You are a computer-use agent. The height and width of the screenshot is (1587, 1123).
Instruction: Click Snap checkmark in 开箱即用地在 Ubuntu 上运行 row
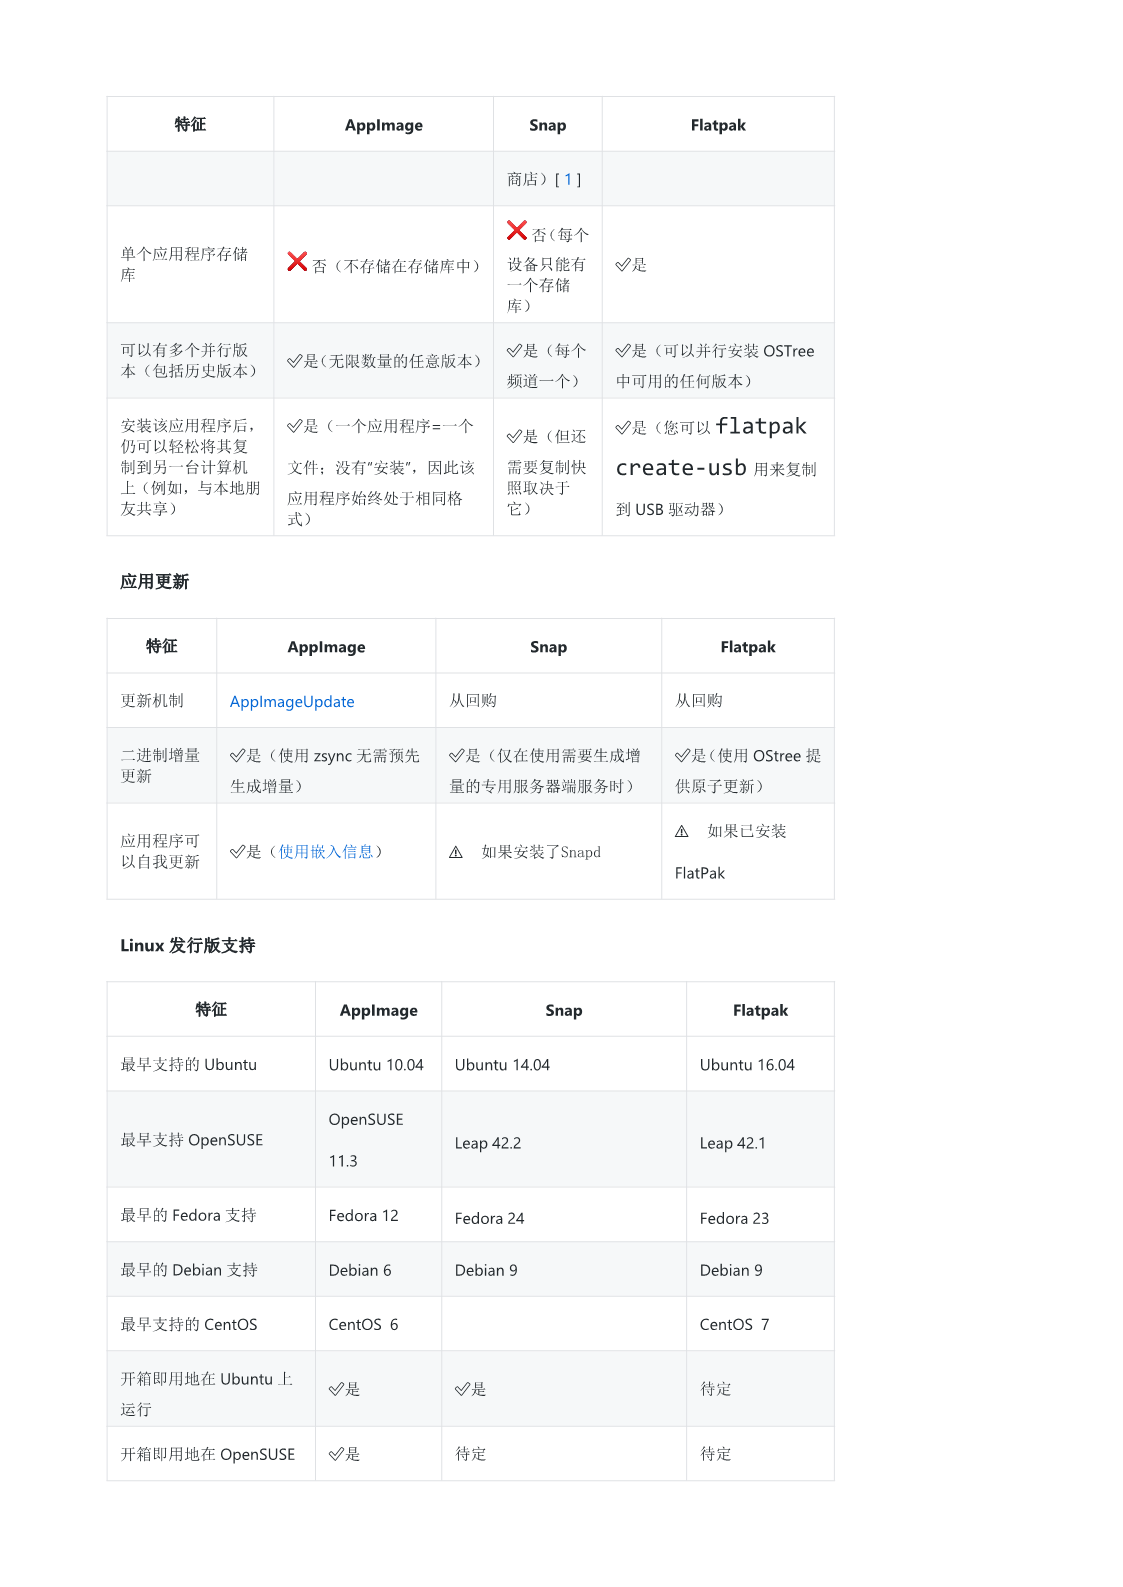[462, 1390]
